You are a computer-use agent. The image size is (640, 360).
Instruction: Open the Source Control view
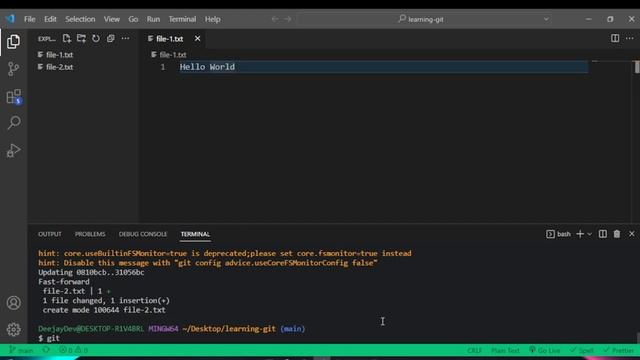[x=13, y=69]
